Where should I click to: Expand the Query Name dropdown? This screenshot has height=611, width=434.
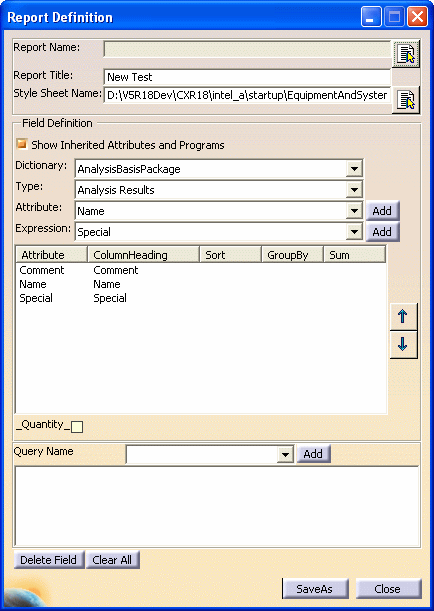coord(286,454)
